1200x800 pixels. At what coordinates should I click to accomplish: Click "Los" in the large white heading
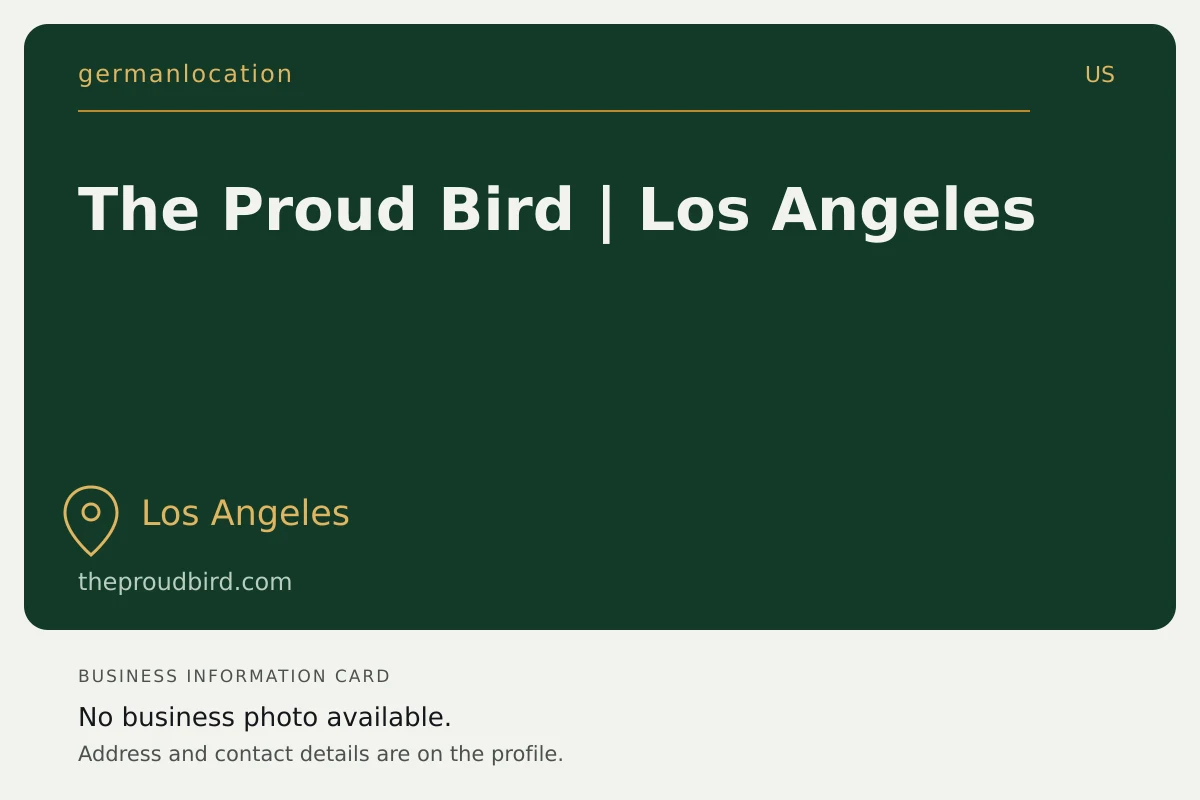click(x=694, y=210)
